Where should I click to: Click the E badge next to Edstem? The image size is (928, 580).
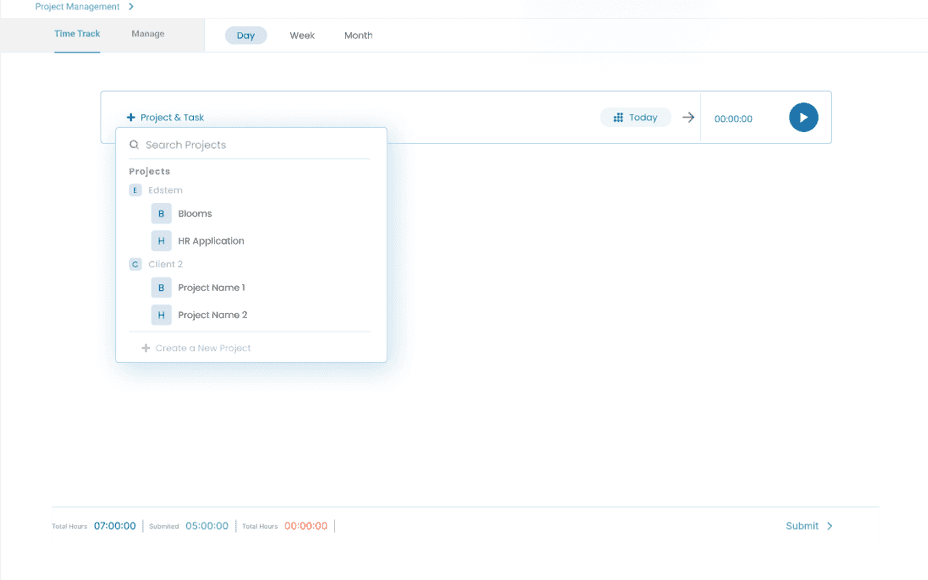[135, 190]
